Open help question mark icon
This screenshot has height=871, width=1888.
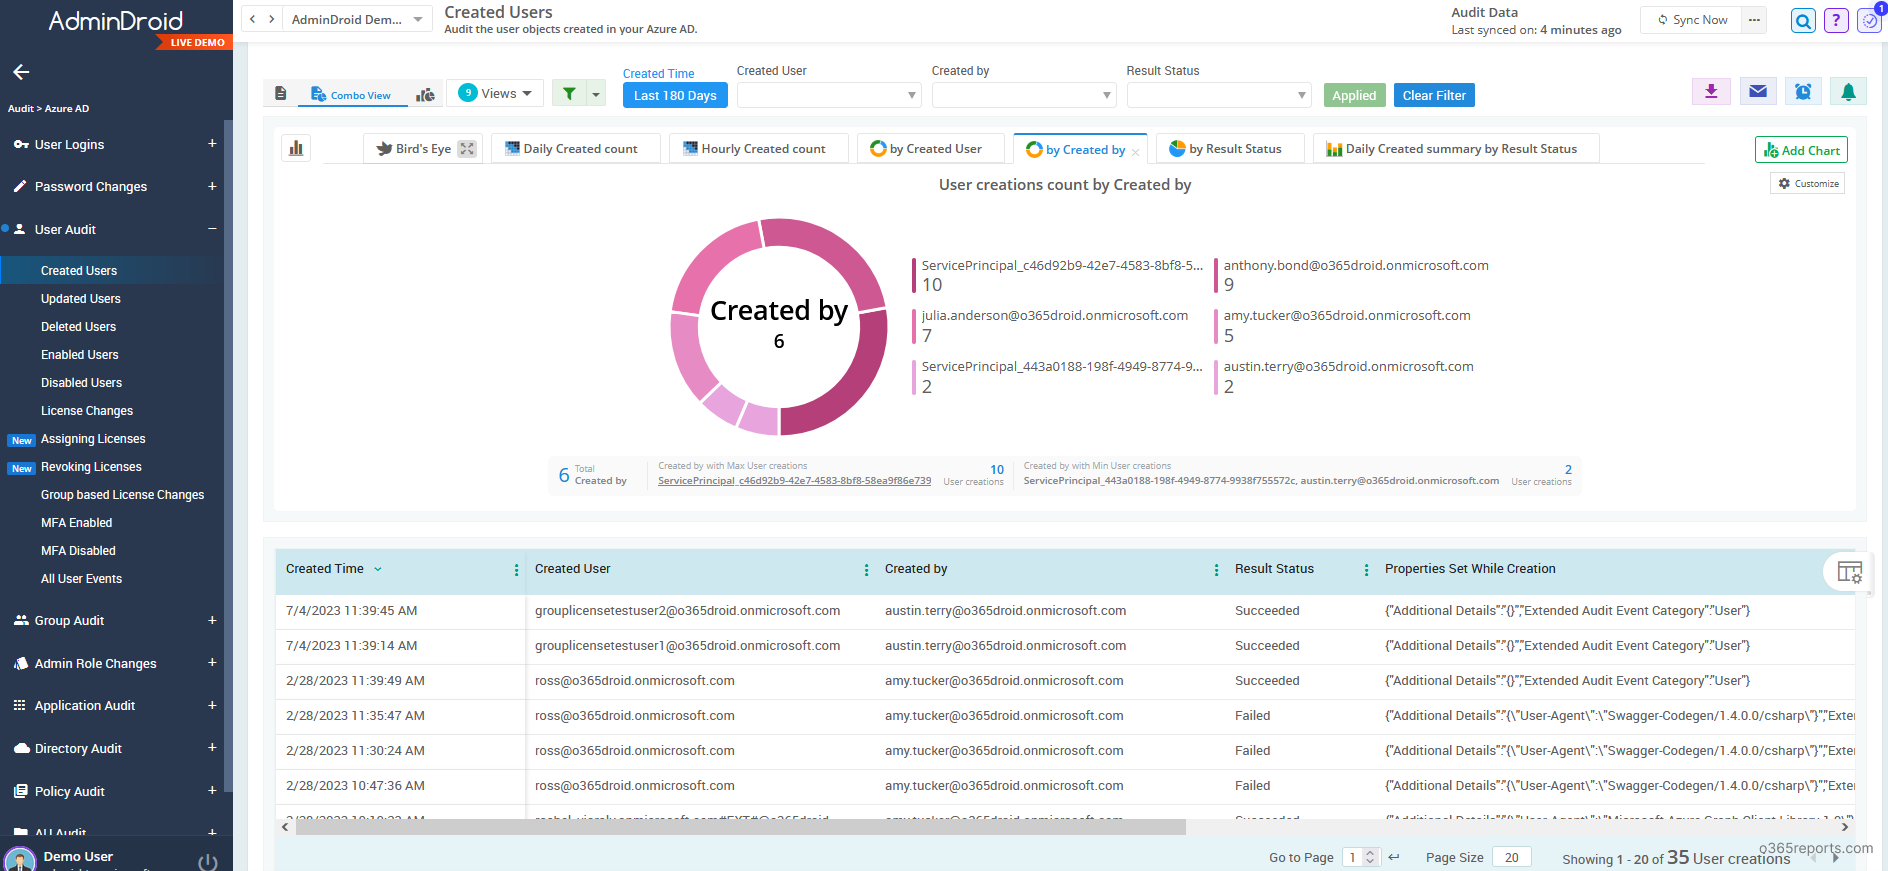coord(1836,20)
